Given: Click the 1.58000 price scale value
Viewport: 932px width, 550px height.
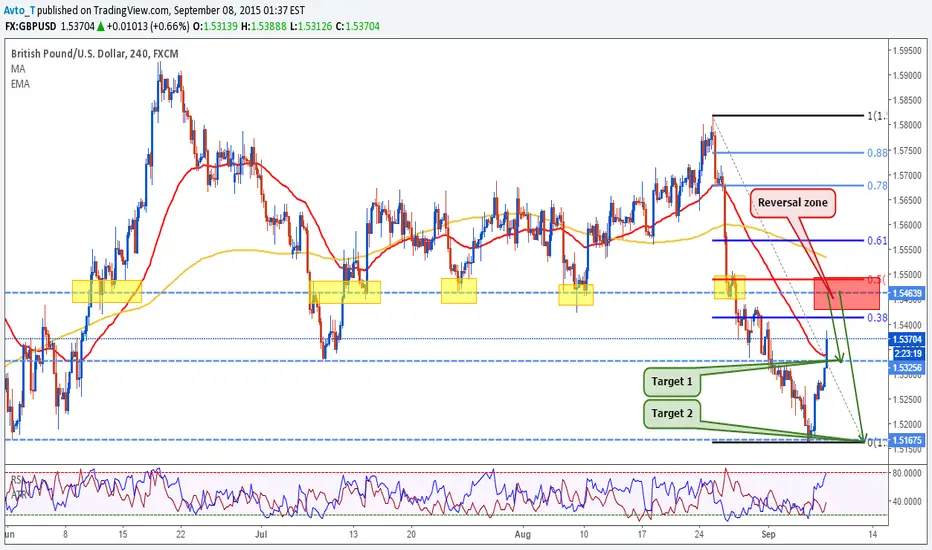Looking at the screenshot, I should [909, 125].
